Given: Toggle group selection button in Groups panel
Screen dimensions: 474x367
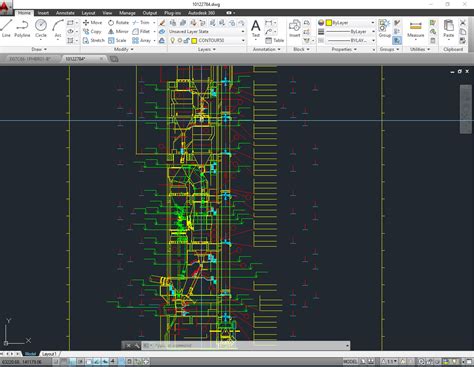Looking at the screenshot, I should [x=397, y=40].
